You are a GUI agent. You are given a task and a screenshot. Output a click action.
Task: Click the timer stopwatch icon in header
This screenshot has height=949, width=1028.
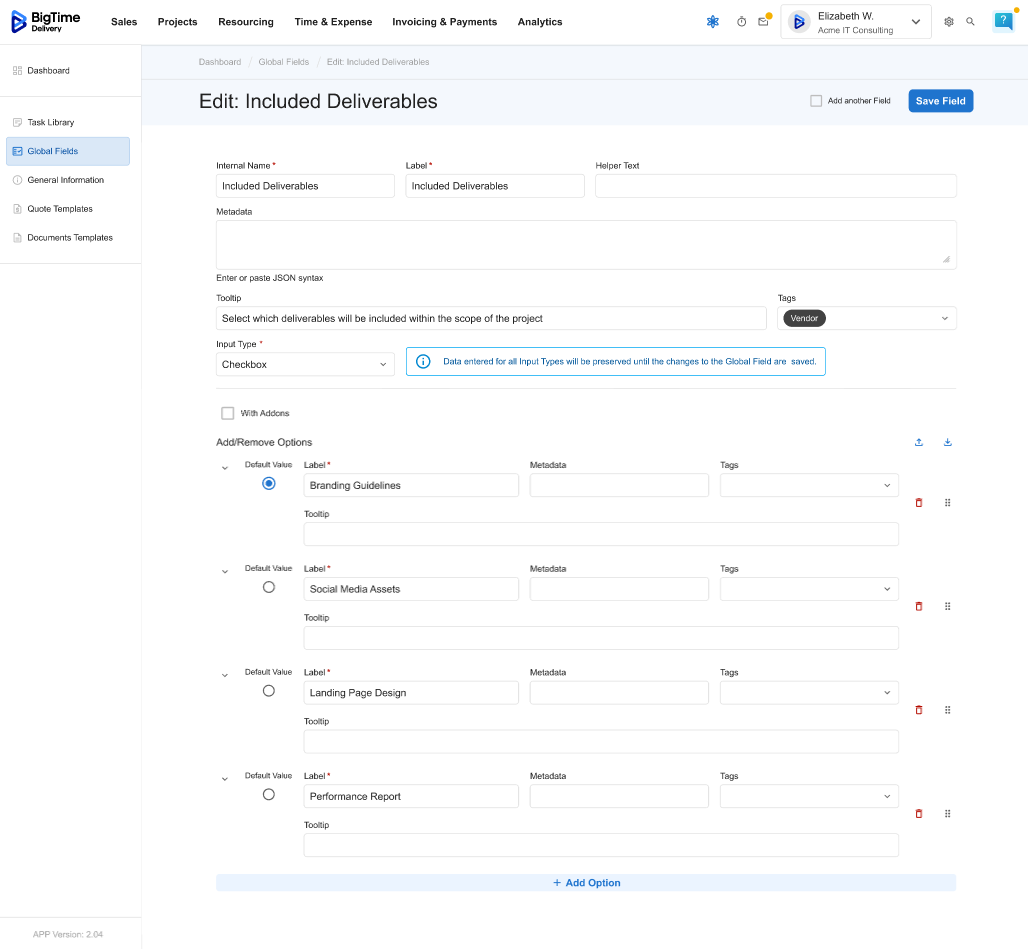[741, 22]
